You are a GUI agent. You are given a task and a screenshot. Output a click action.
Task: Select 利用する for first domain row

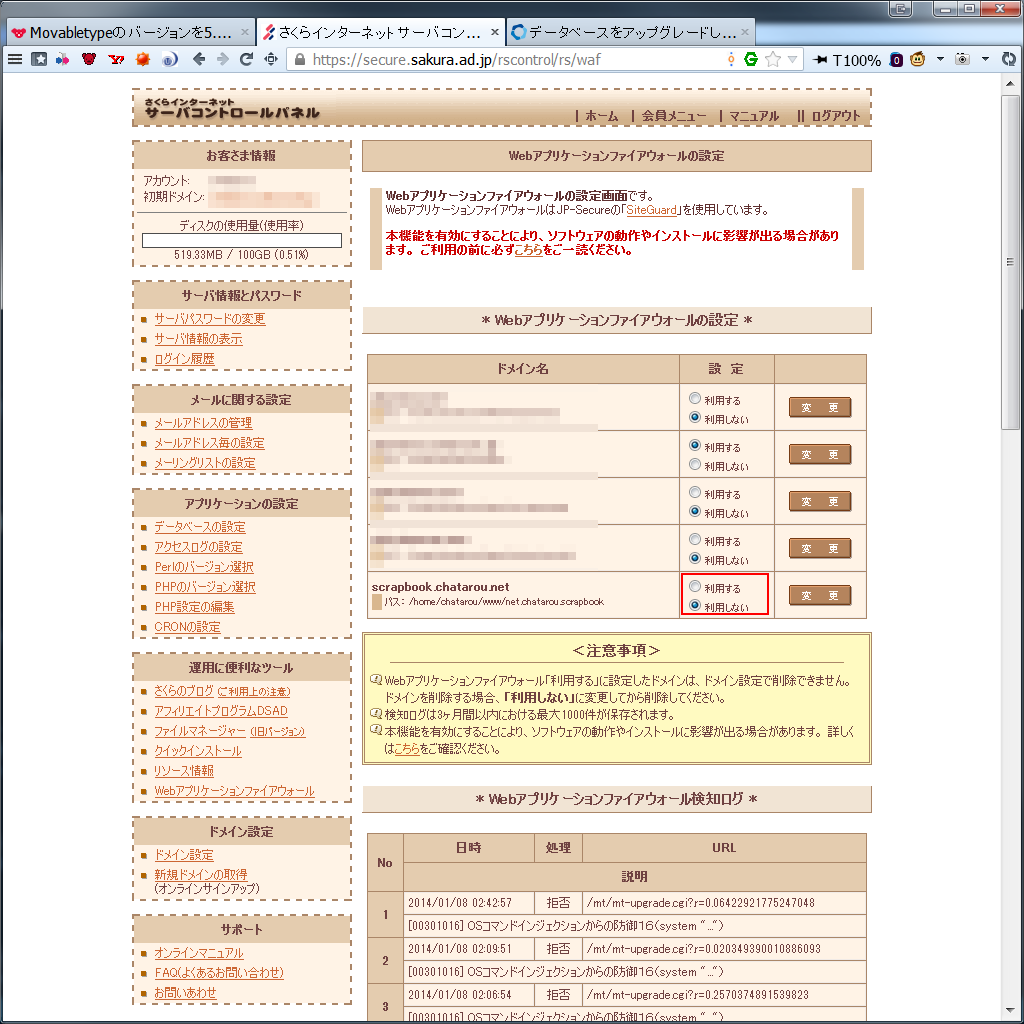coord(695,398)
